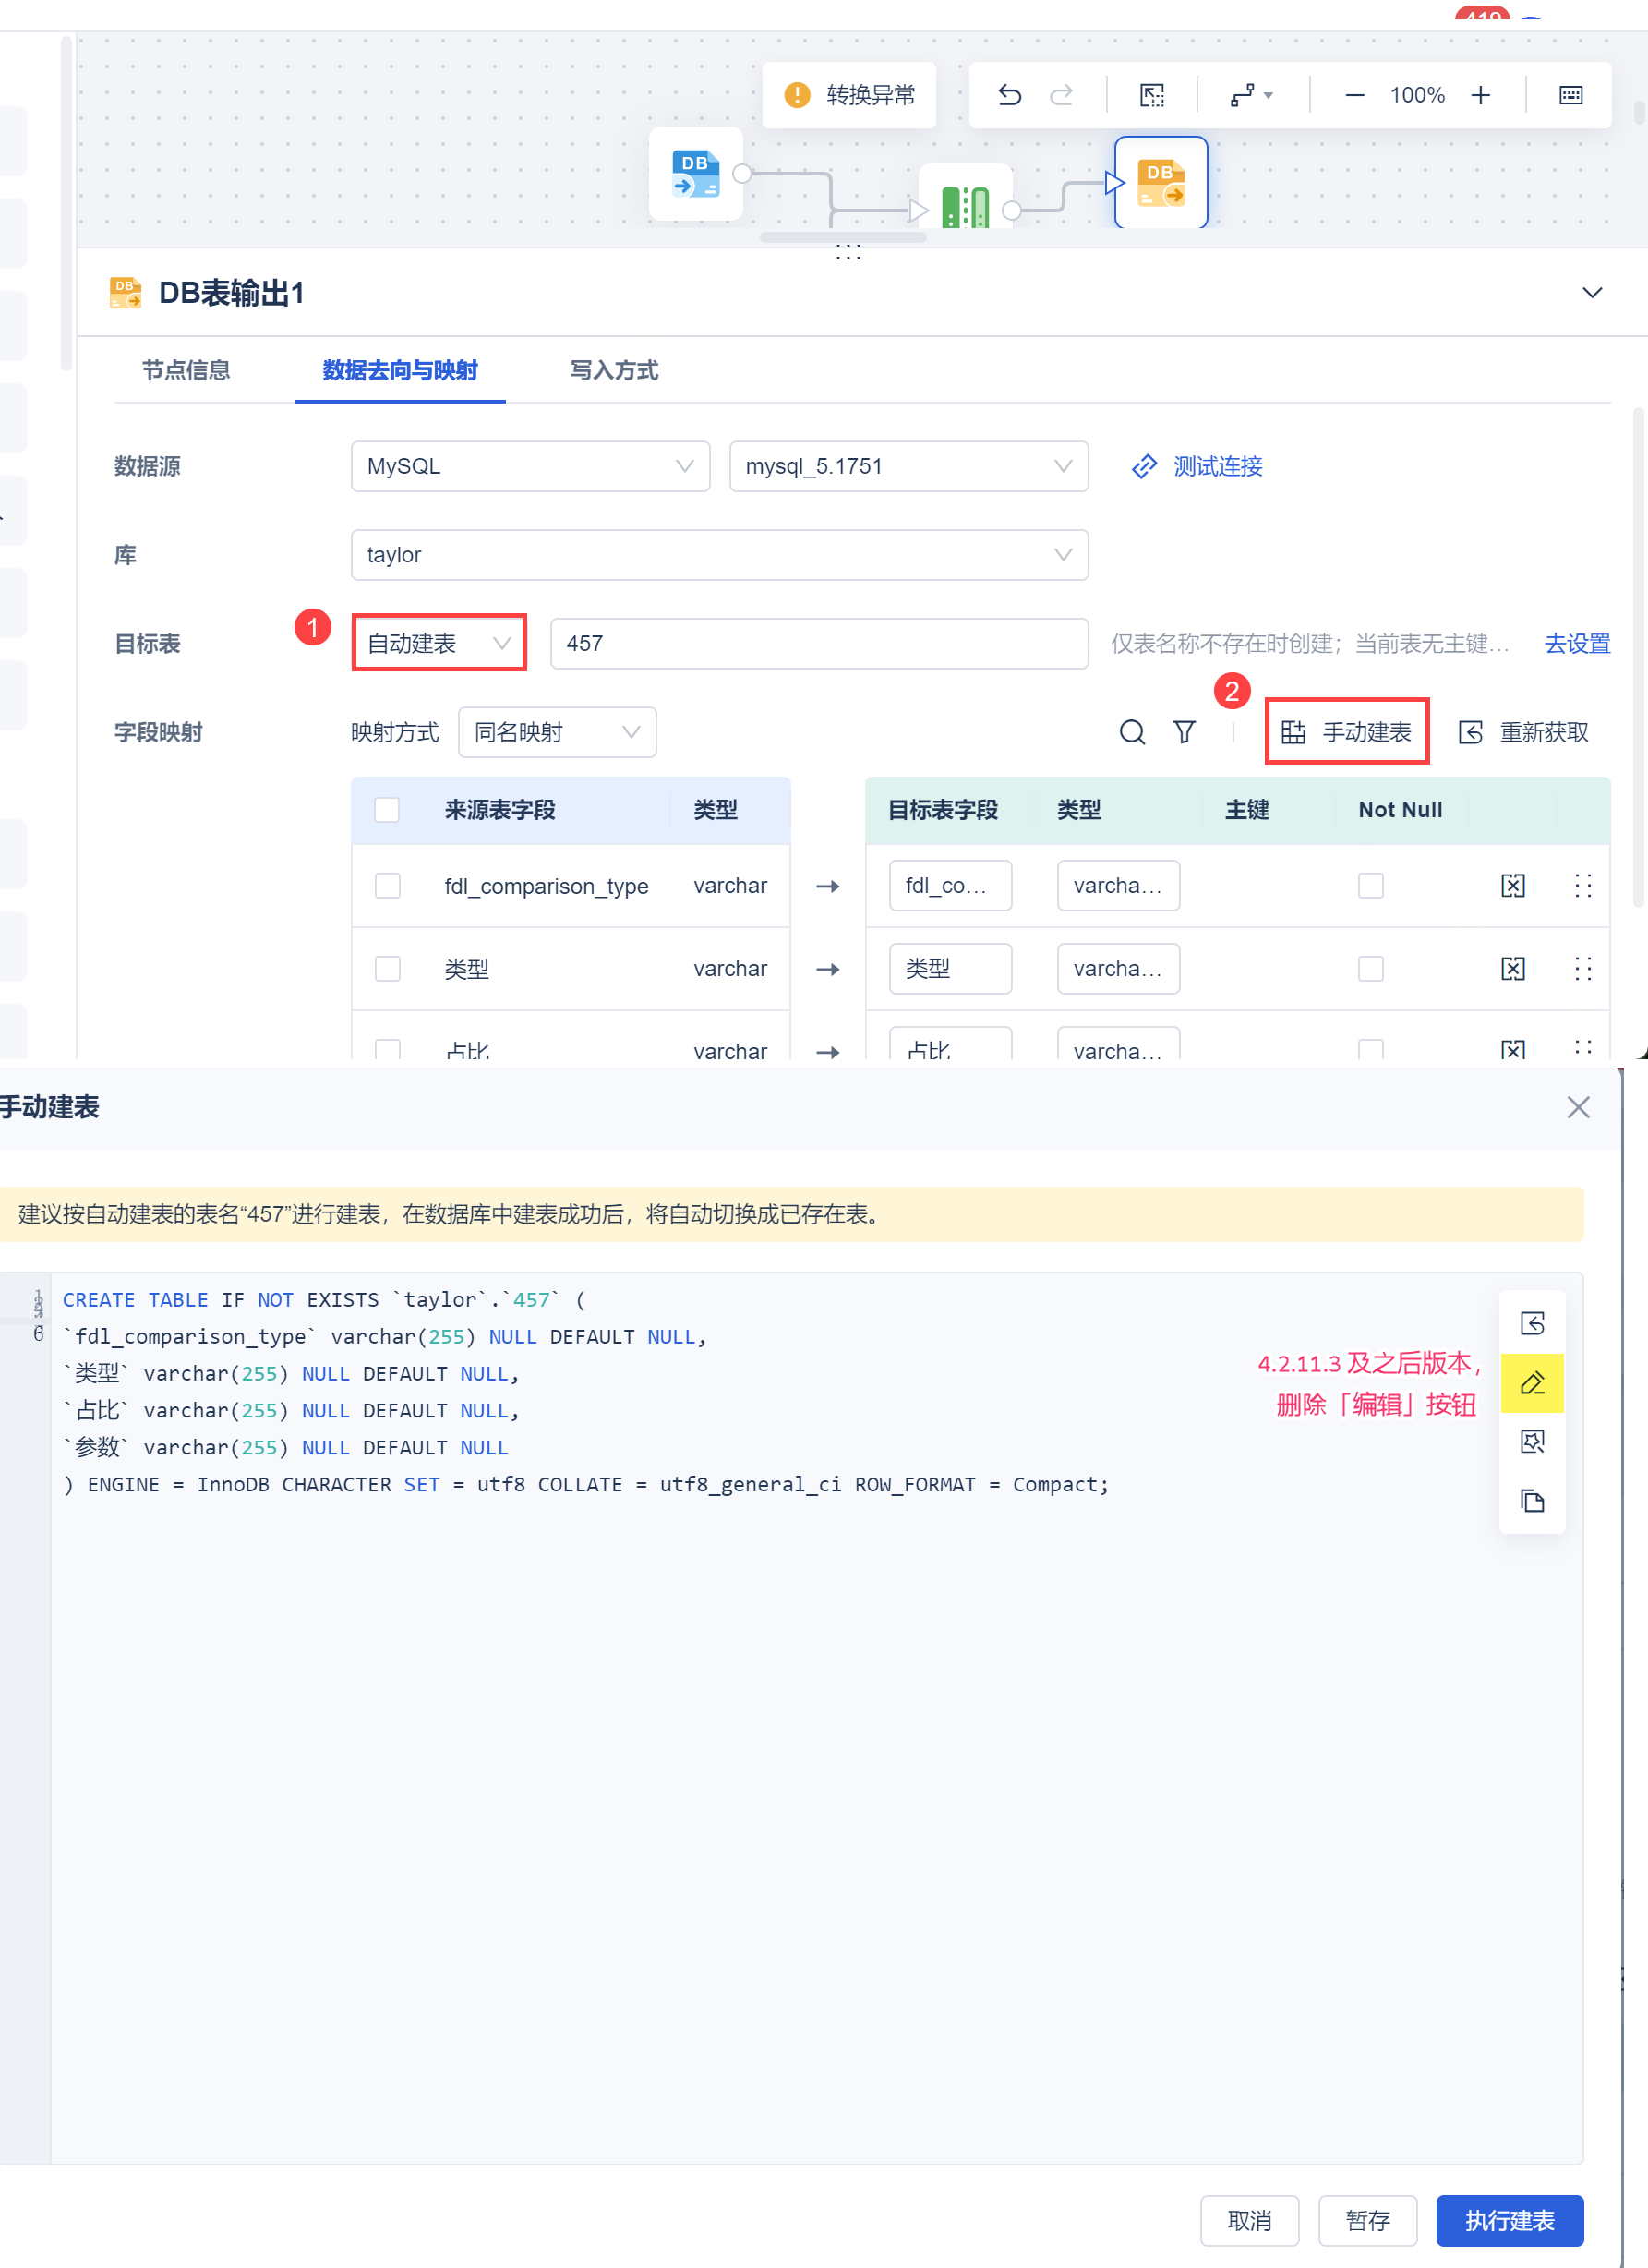Click the search icon above field mapping
Screen dimensions: 1648x2268
click(x=1132, y=732)
